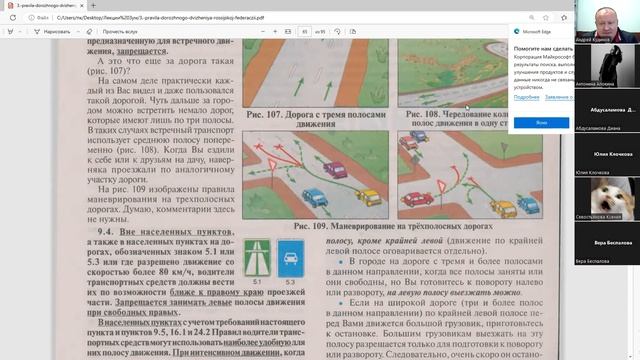The image size is (640, 360).
Task: Reload the PDF page in Edge
Action: tap(13, 18)
